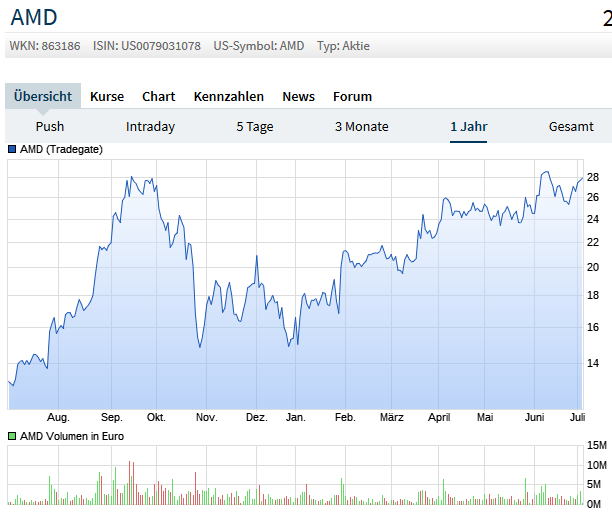Viewport: 612px width, 518px height.
Task: Click the Typ: Aktie text
Action: (x=343, y=46)
